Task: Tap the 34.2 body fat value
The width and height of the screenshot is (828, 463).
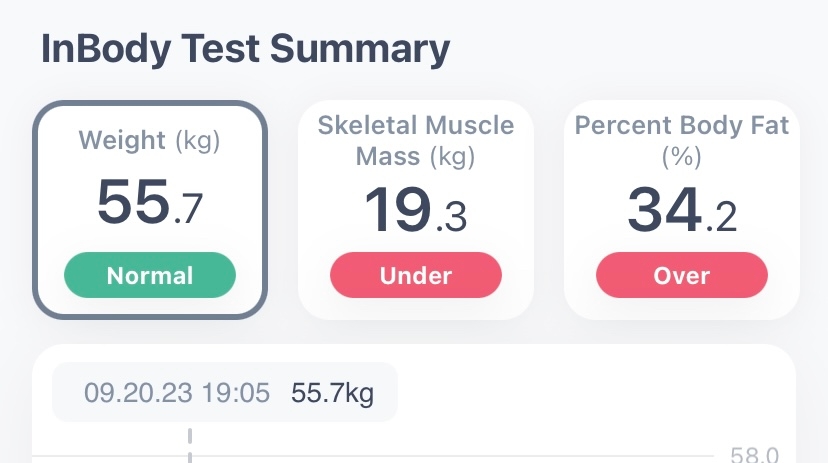Action: pos(682,208)
